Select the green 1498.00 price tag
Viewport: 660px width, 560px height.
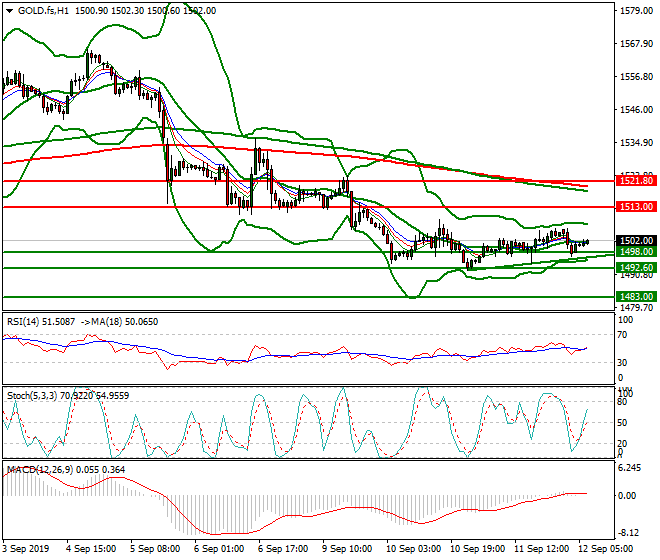coord(636,253)
